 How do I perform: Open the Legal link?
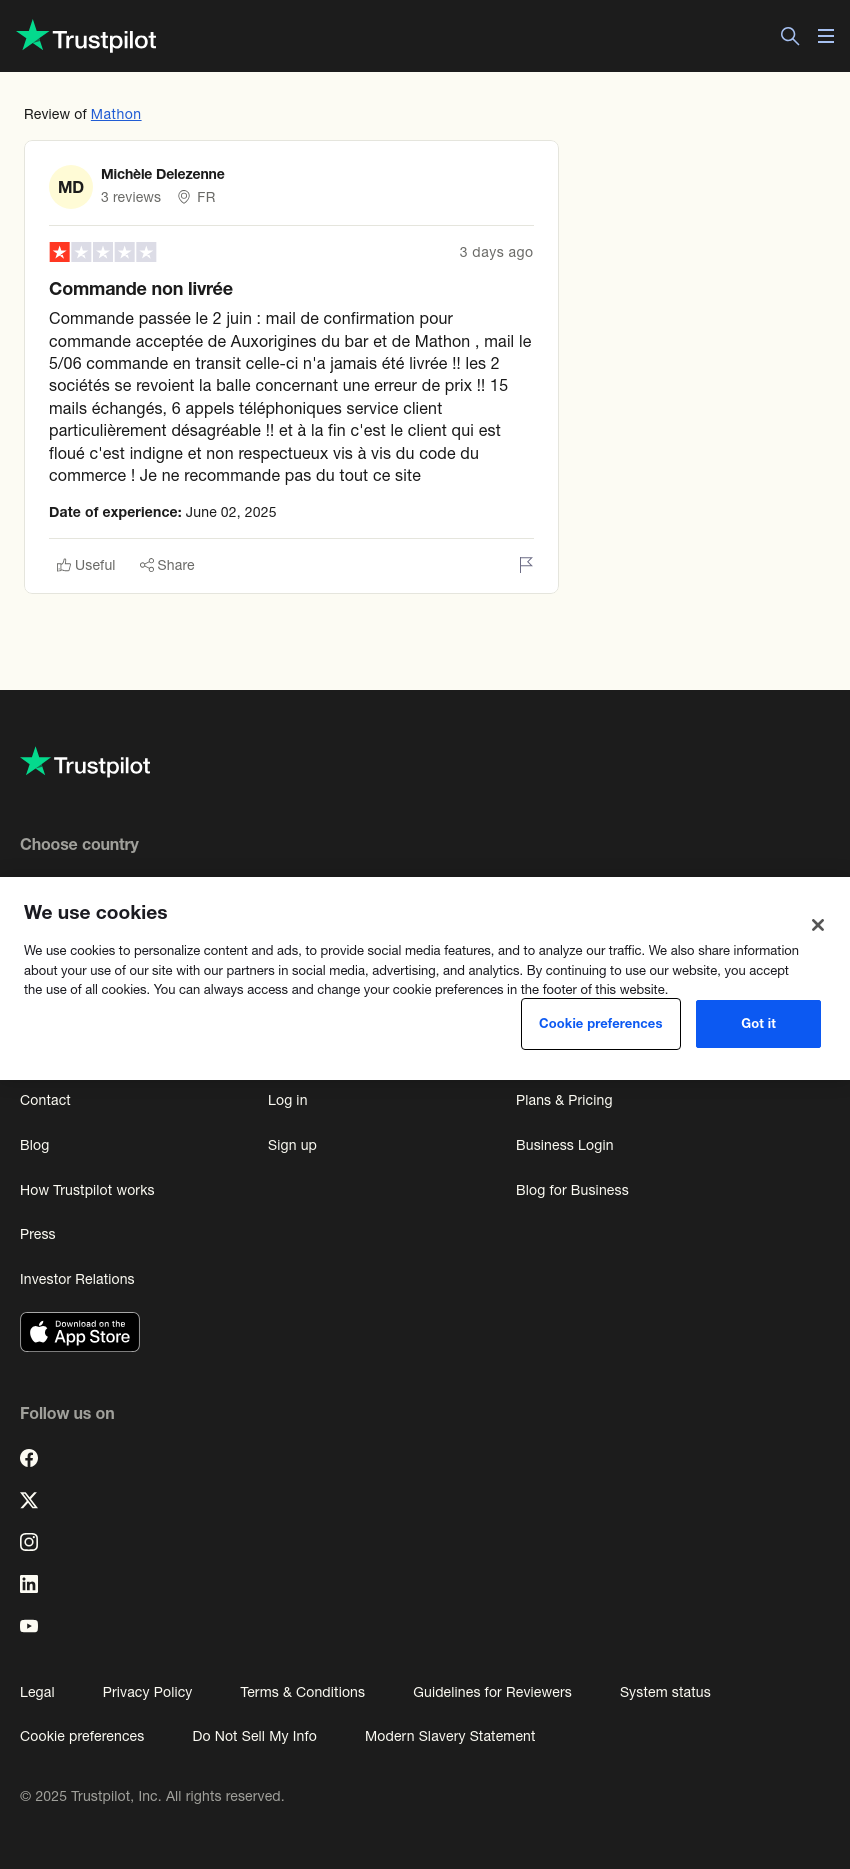[37, 1692]
